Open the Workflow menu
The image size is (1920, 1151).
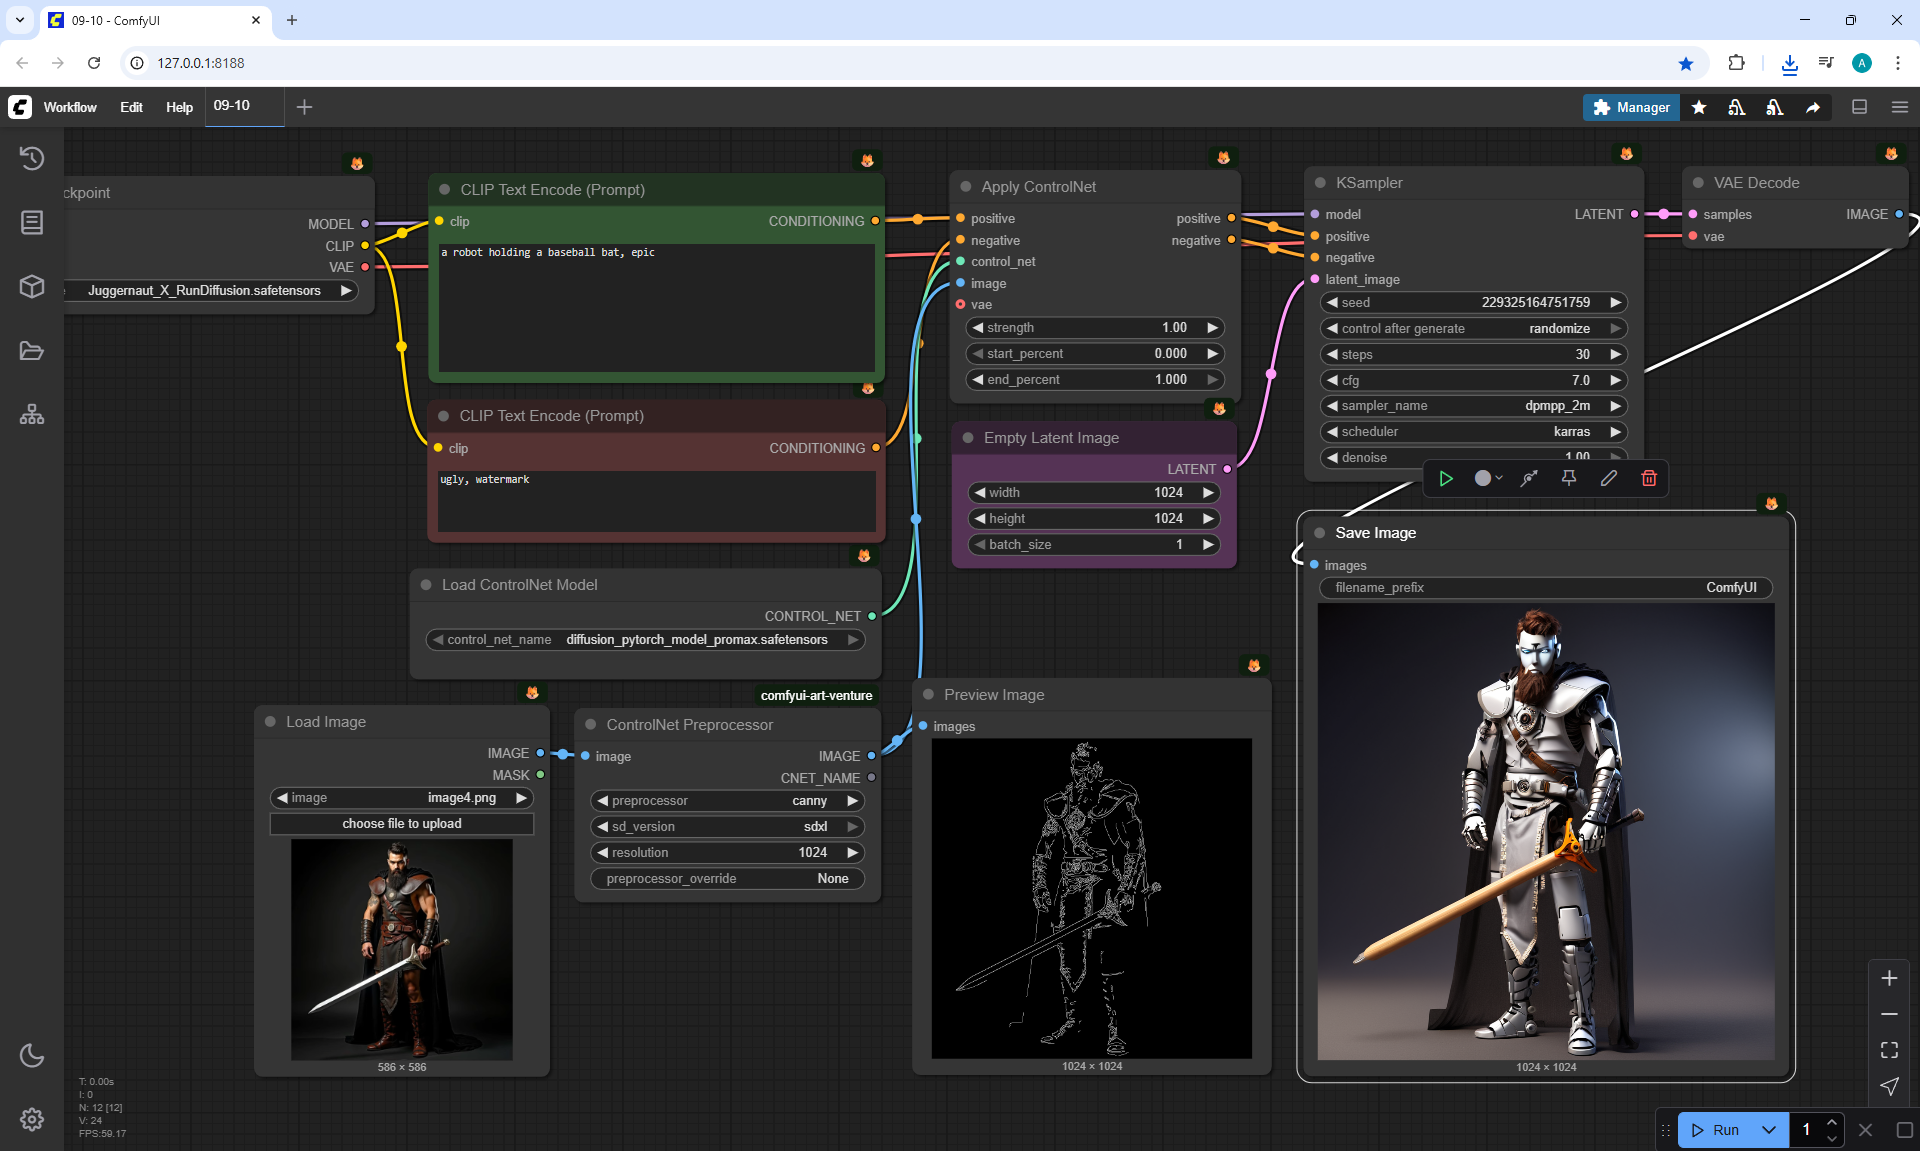pyautogui.click(x=70, y=107)
